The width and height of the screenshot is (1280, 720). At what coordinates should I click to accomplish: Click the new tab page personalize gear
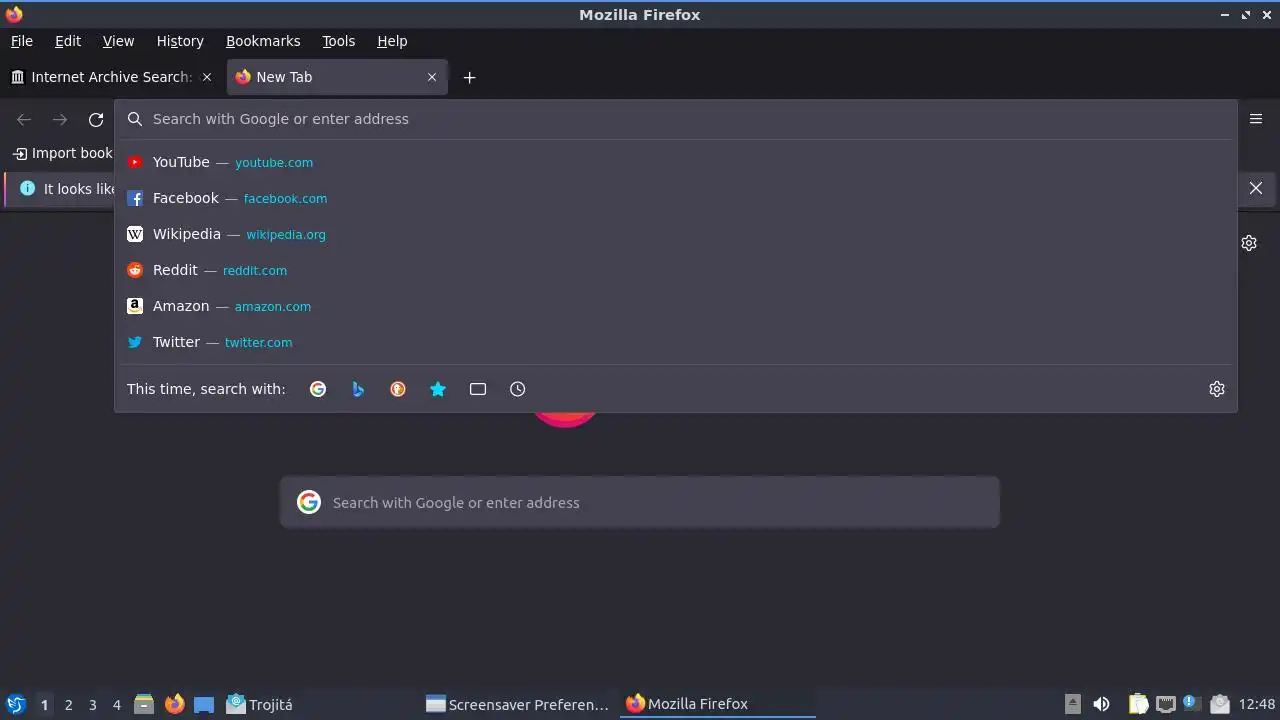pyautogui.click(x=1249, y=243)
